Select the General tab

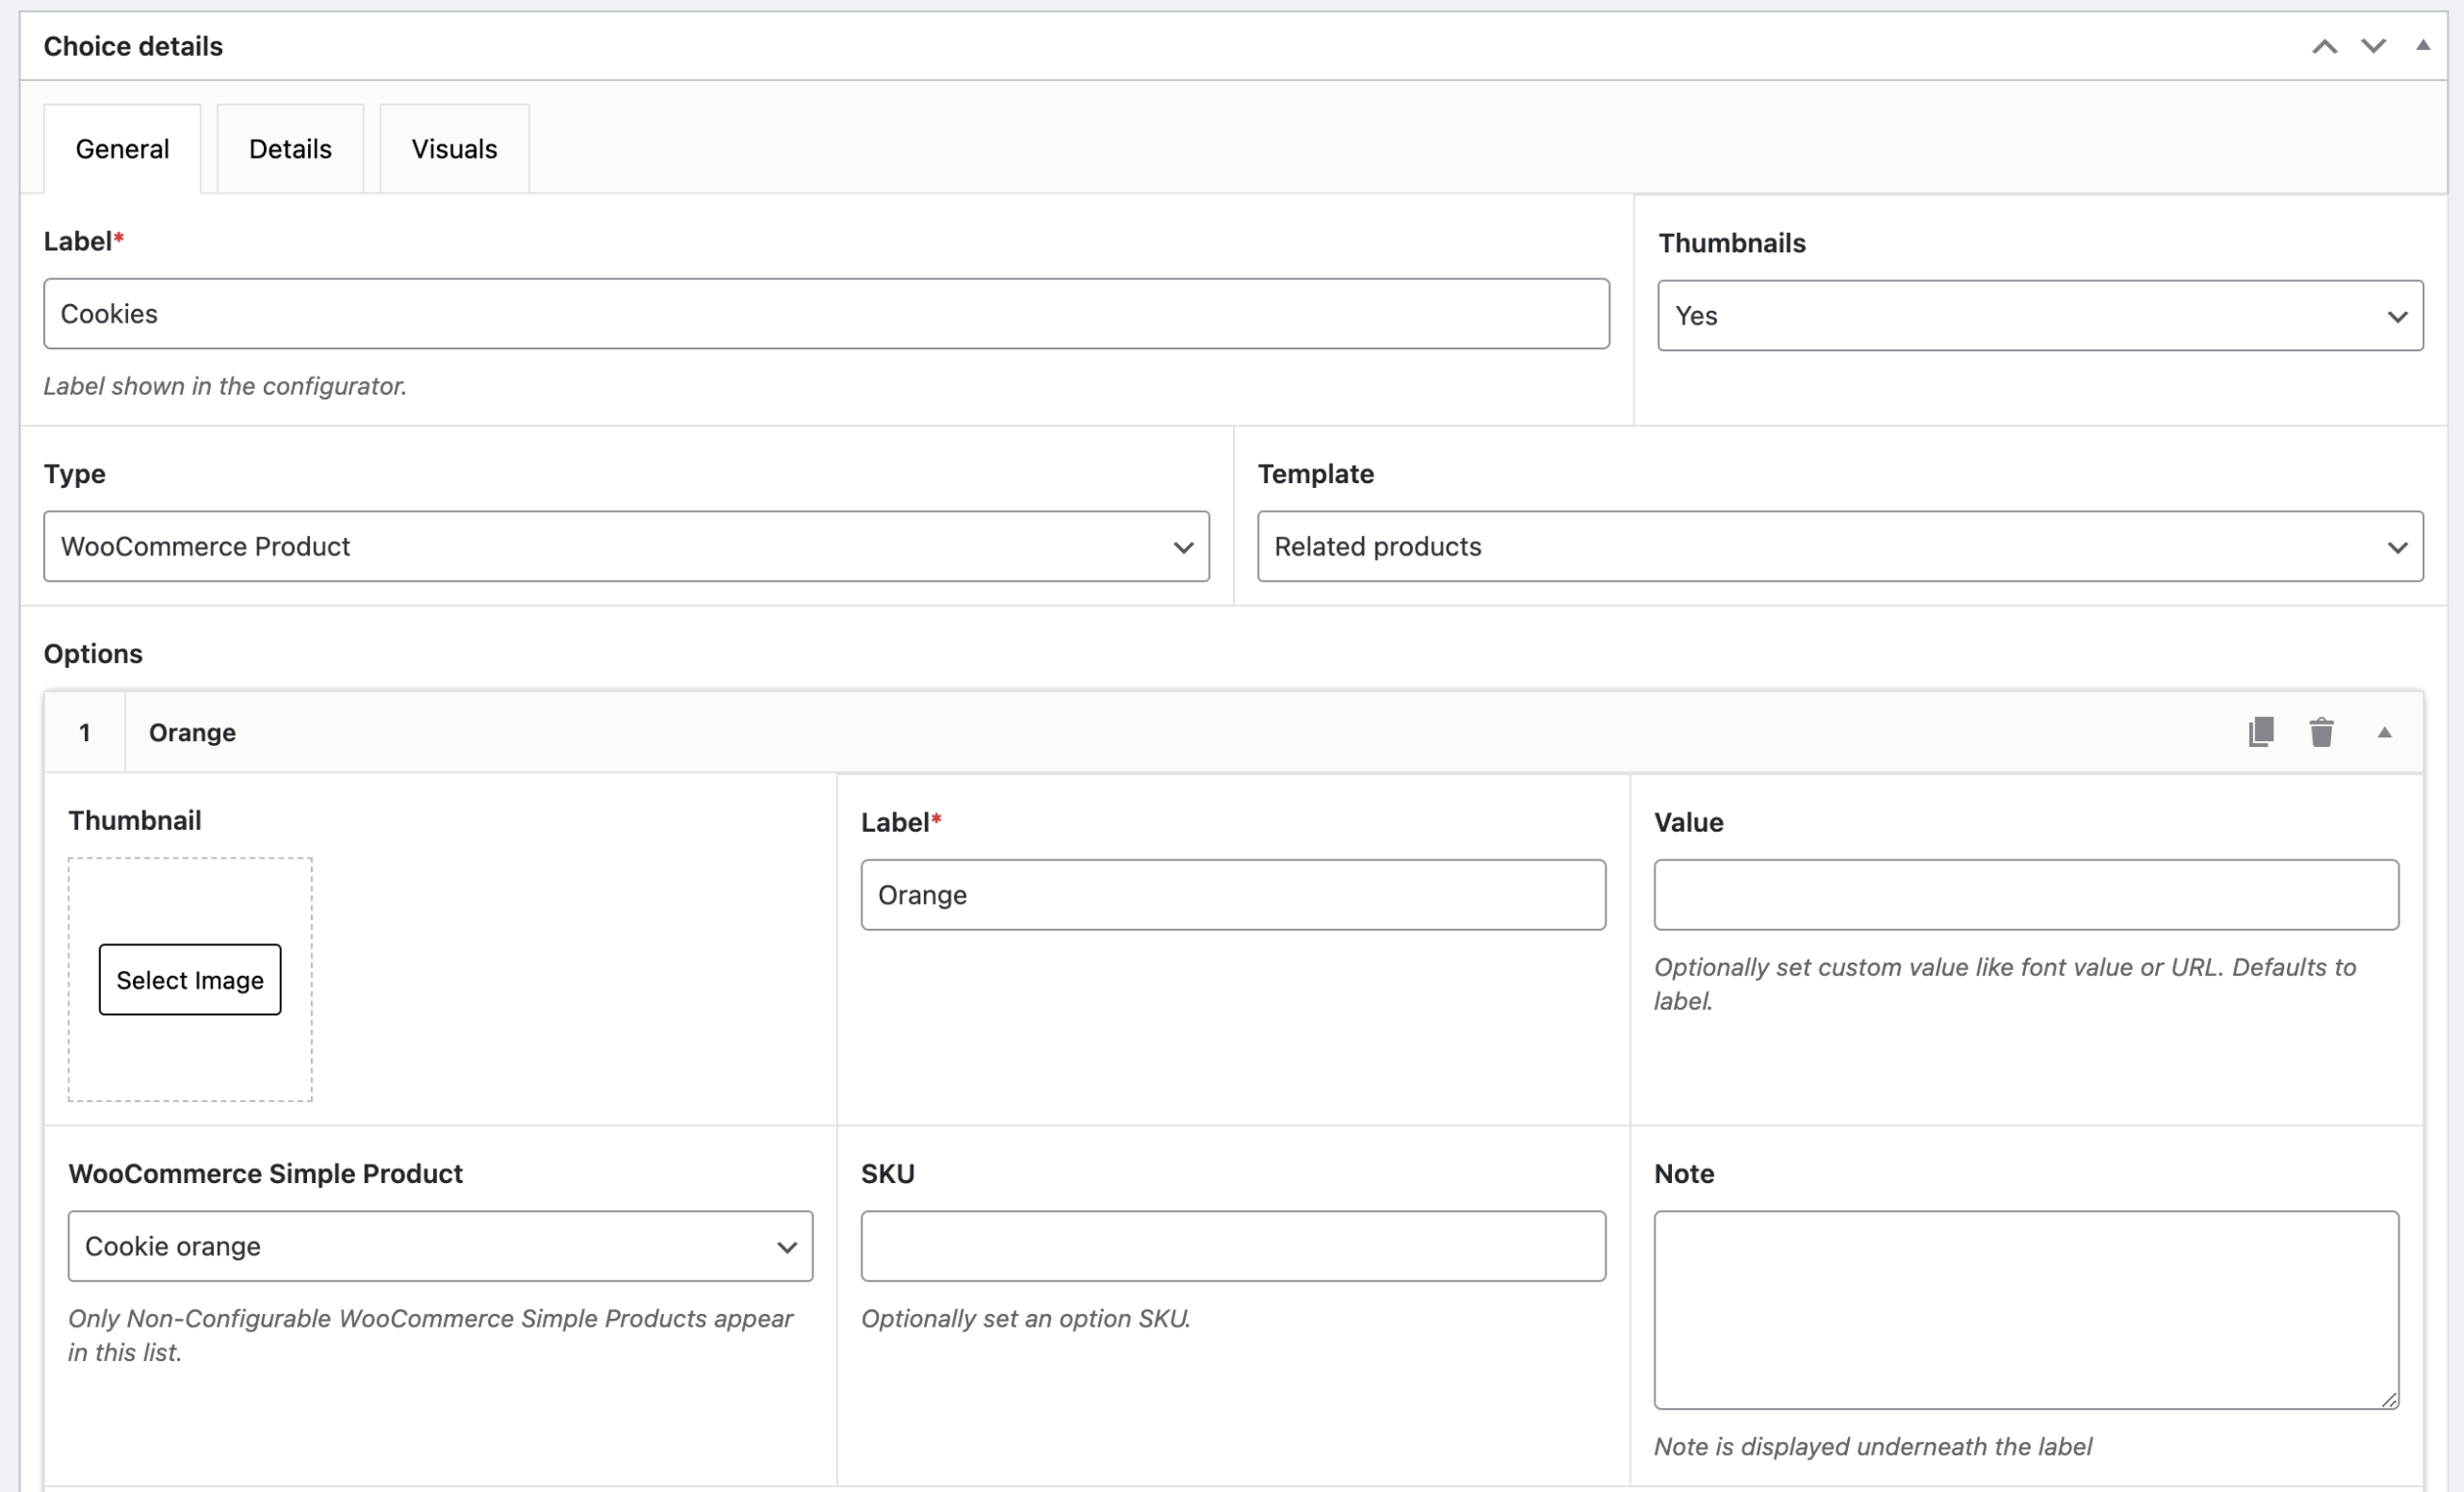pos(122,149)
